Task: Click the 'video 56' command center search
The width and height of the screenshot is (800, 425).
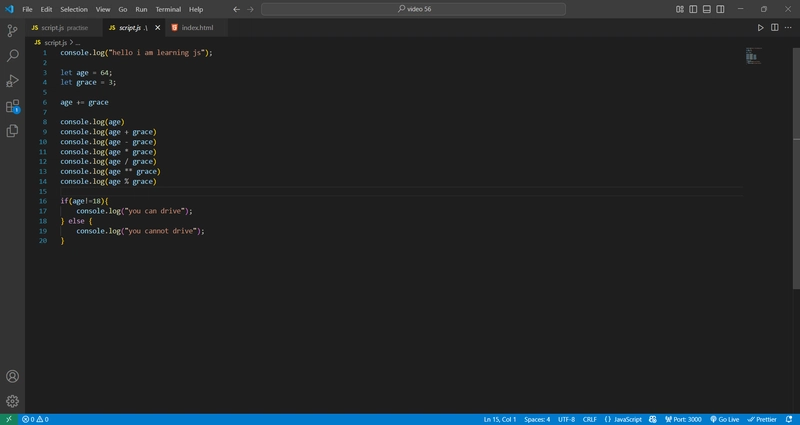Action: click(x=413, y=9)
